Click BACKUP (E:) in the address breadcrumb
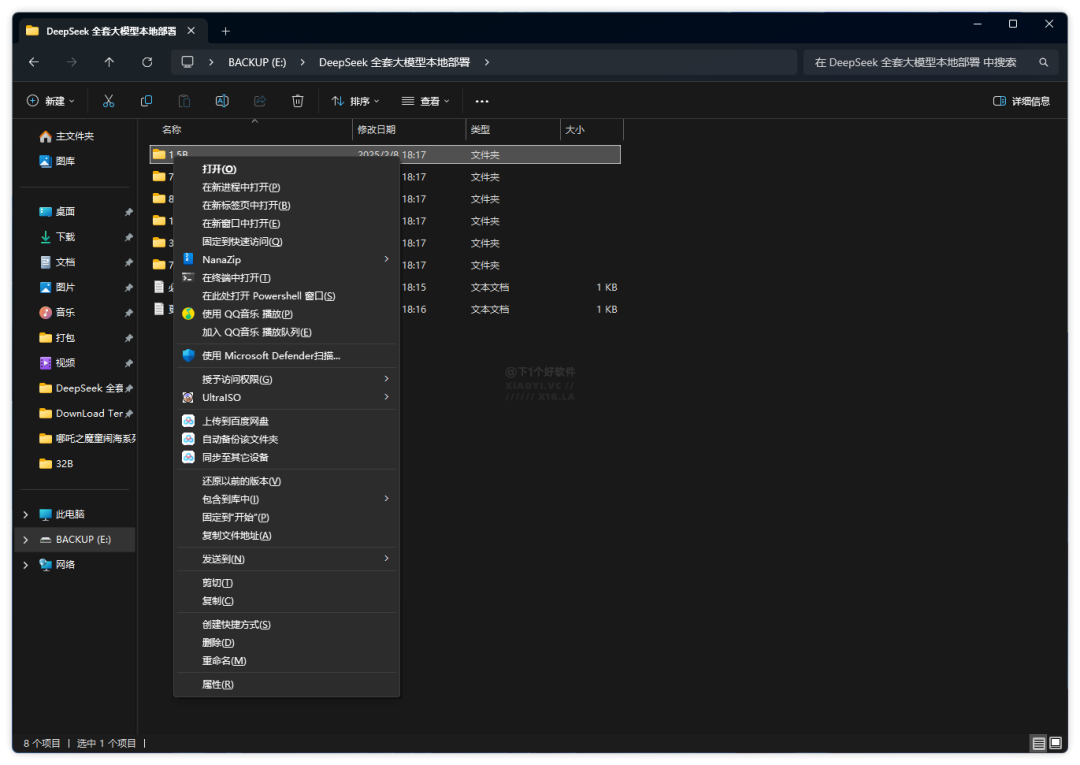 (257, 62)
